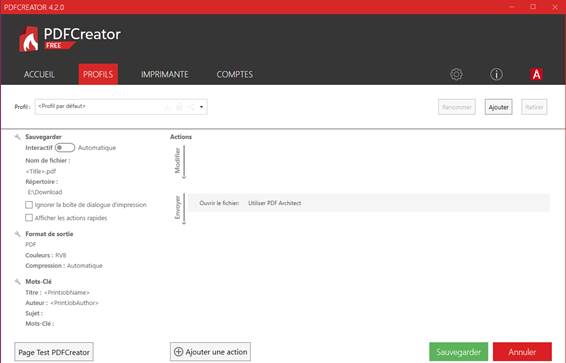Edit Mots-Clé section wrench icon

tap(17, 281)
